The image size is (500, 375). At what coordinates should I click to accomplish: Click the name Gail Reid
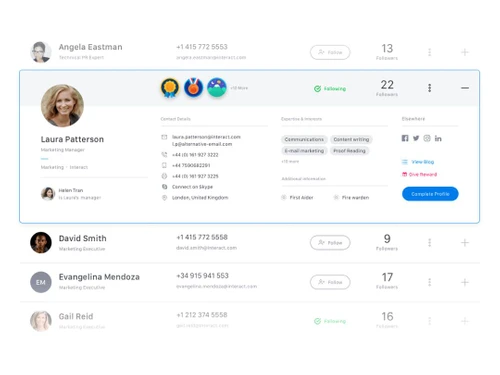(76, 316)
